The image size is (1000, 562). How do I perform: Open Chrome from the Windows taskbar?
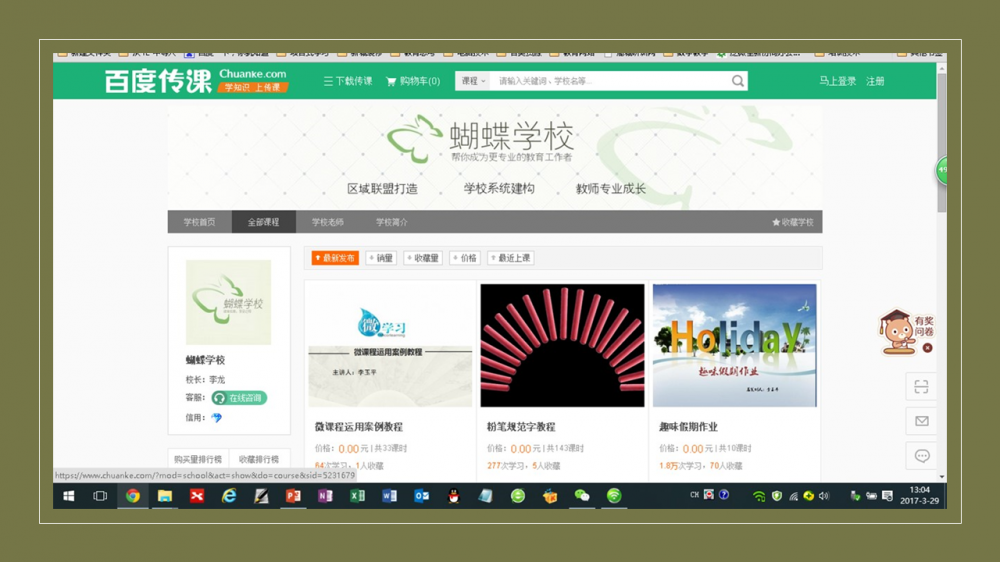pos(132,496)
